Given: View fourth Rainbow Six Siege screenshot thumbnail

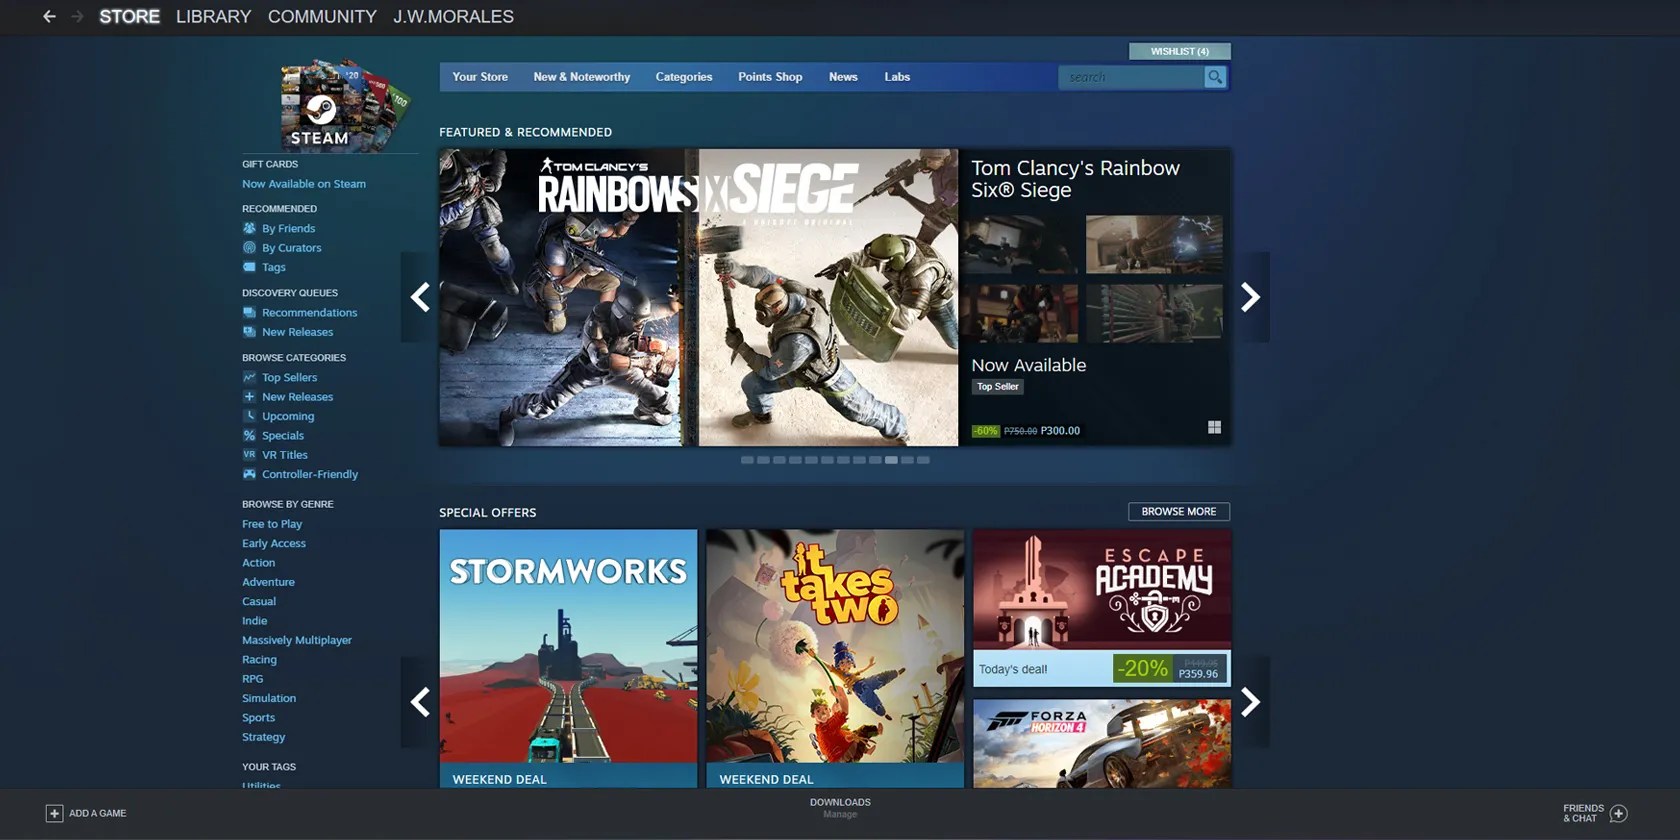Looking at the screenshot, I should tap(1154, 313).
